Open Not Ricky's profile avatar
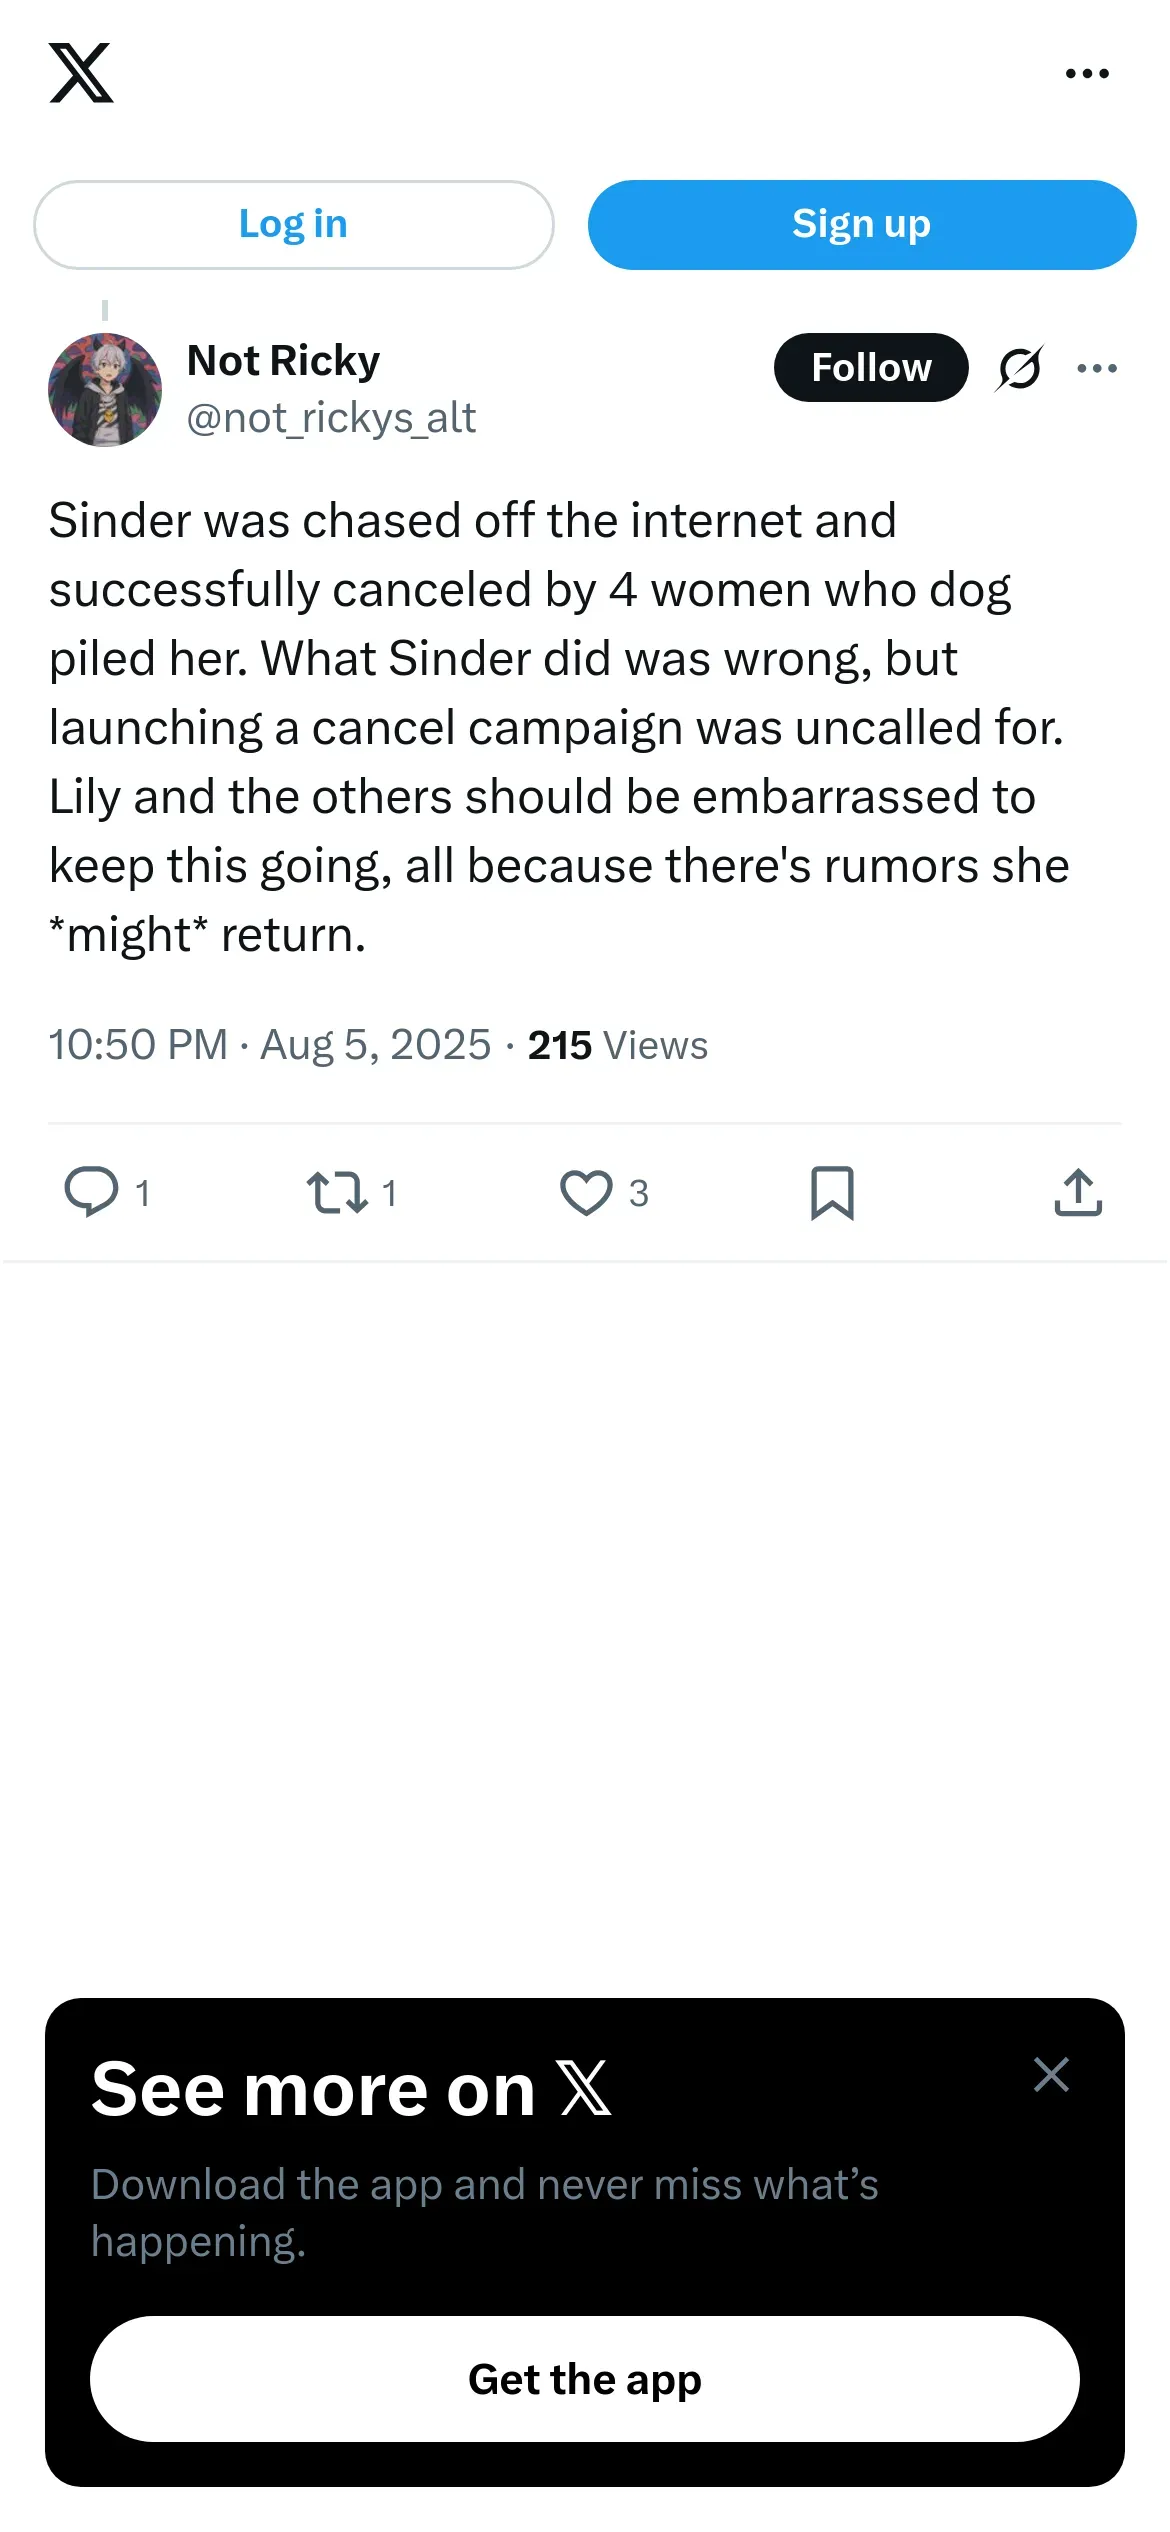The width and height of the screenshot is (1170, 2532). [105, 390]
